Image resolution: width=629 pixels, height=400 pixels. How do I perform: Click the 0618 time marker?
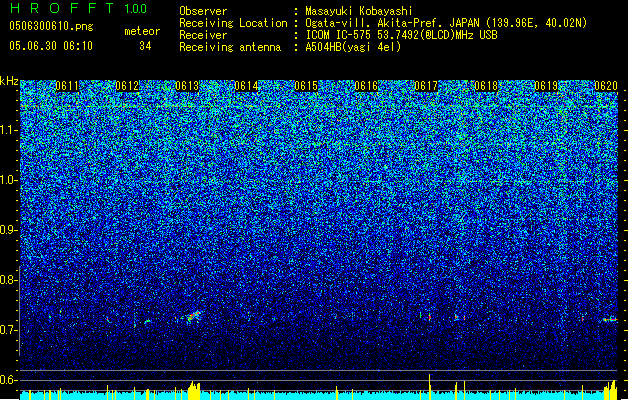point(486,86)
